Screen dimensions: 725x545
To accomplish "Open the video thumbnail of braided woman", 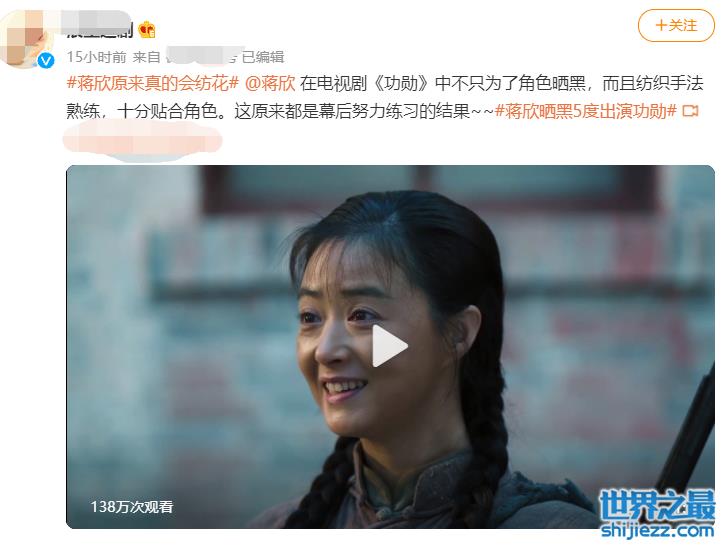I will [x=390, y=347].
